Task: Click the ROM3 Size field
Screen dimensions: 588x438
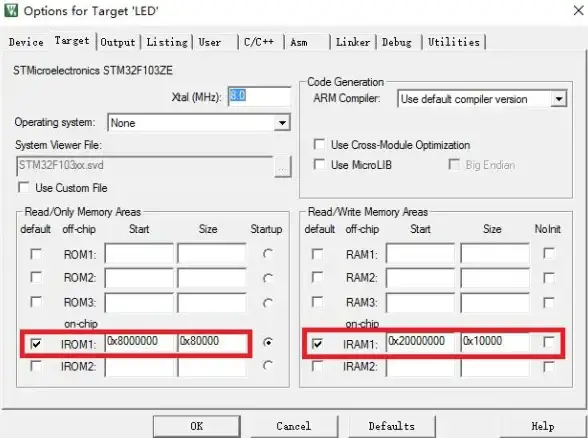Action: pyautogui.click(x=212, y=302)
